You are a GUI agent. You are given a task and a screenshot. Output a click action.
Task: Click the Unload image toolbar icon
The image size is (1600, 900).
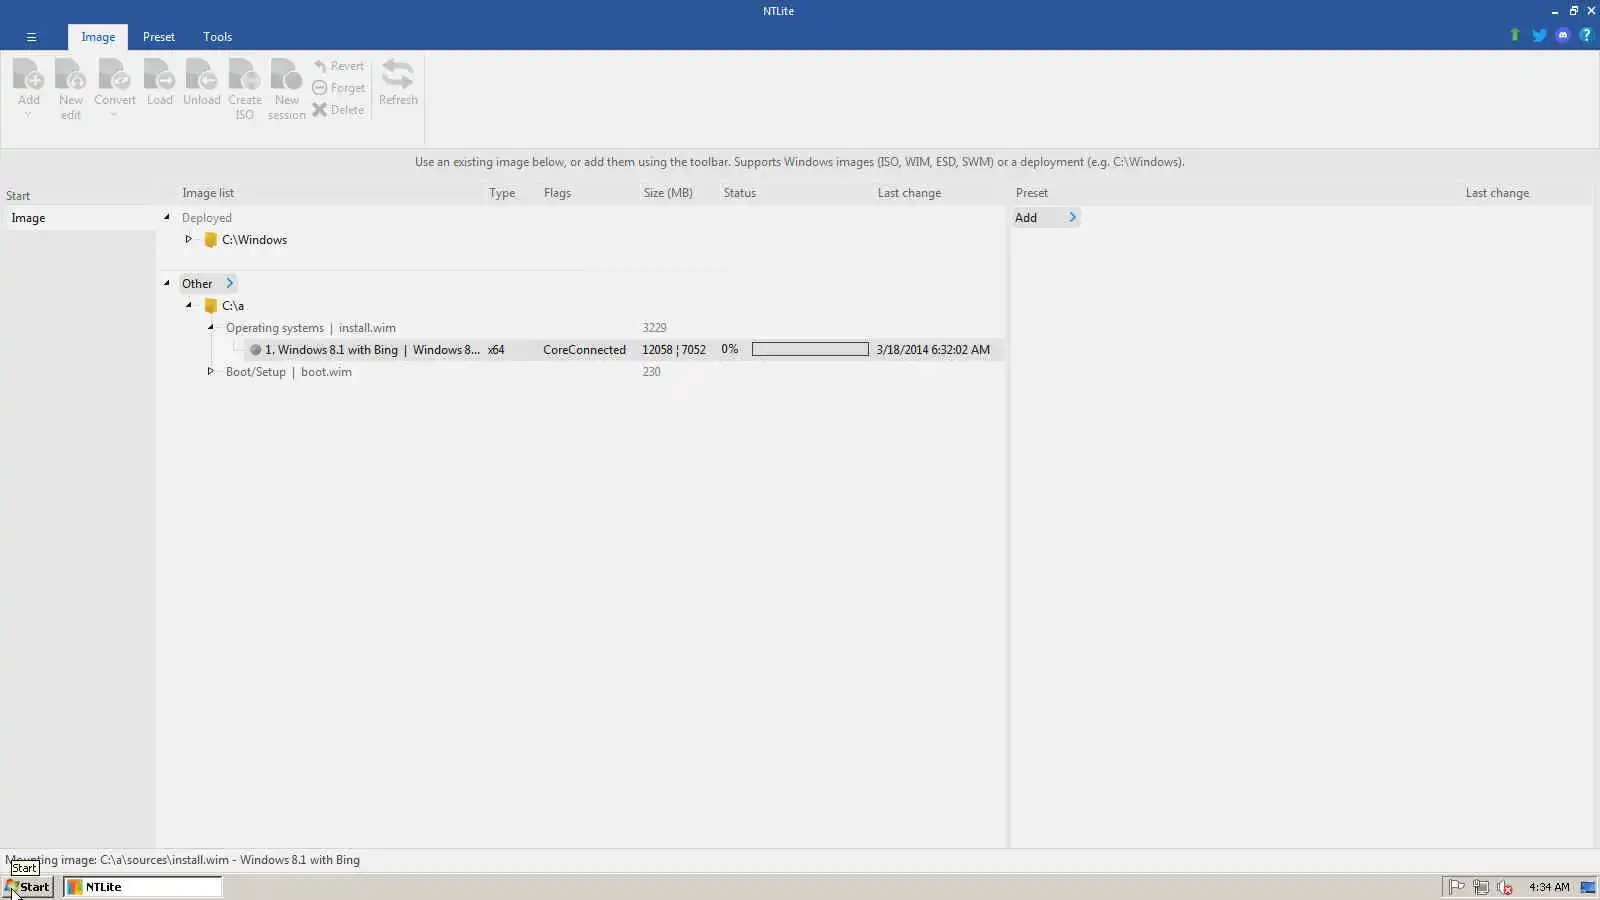point(201,75)
